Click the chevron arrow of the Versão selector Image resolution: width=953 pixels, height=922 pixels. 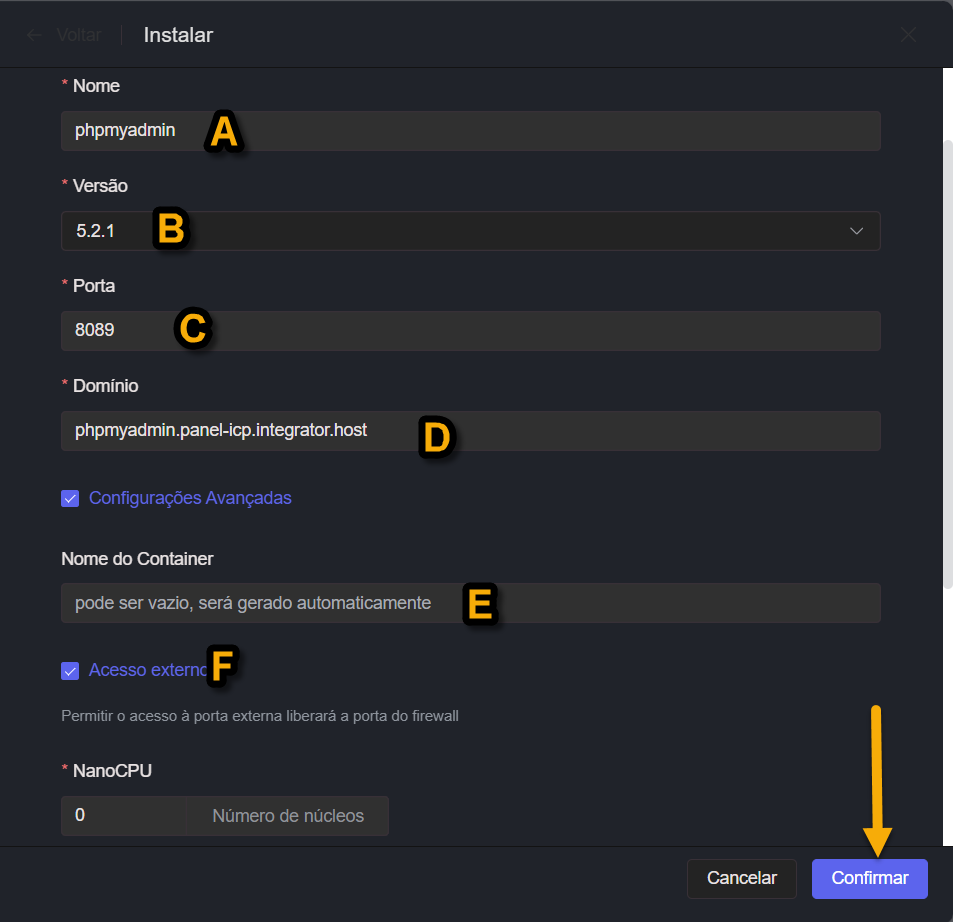[856, 231]
